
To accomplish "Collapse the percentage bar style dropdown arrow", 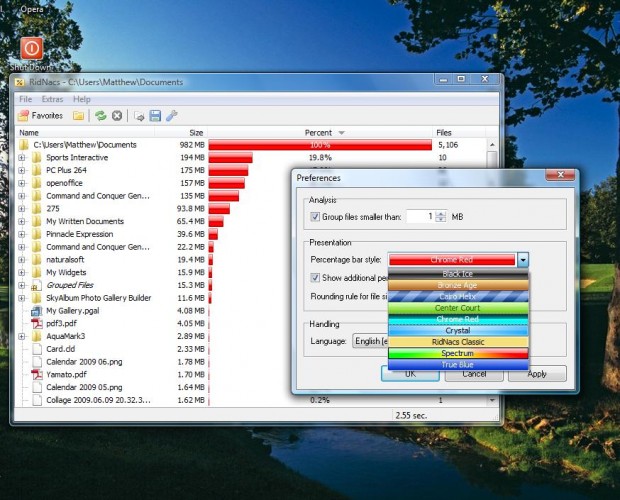I will pyautogui.click(x=523, y=260).
